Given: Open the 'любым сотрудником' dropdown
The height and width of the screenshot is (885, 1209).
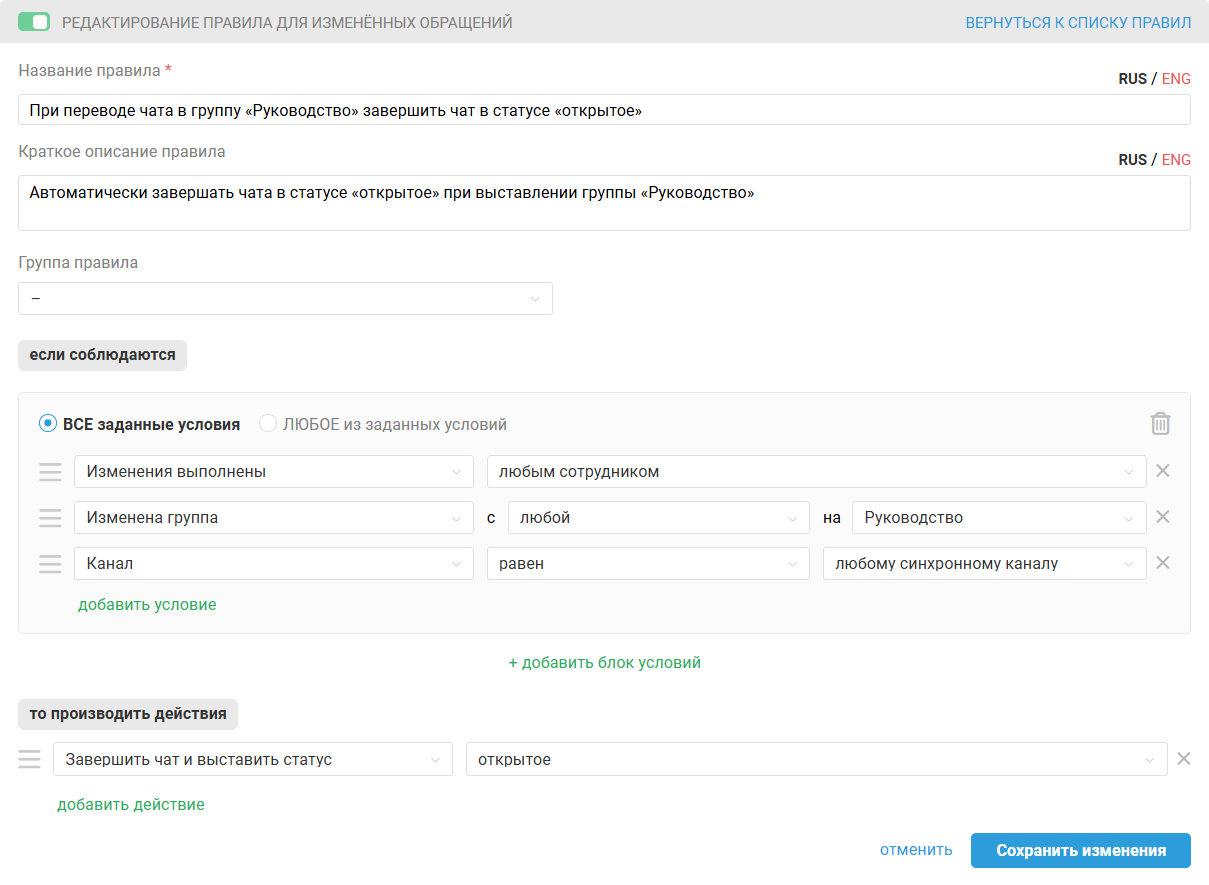Looking at the screenshot, I should pyautogui.click(x=816, y=472).
